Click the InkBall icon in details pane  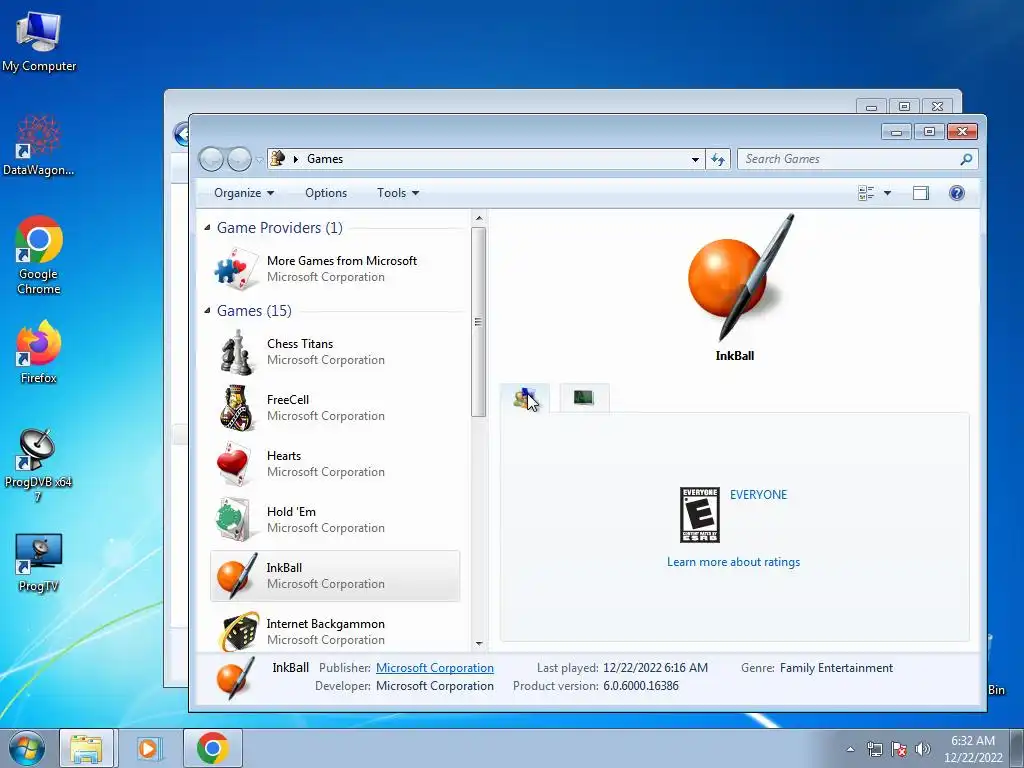click(x=235, y=678)
